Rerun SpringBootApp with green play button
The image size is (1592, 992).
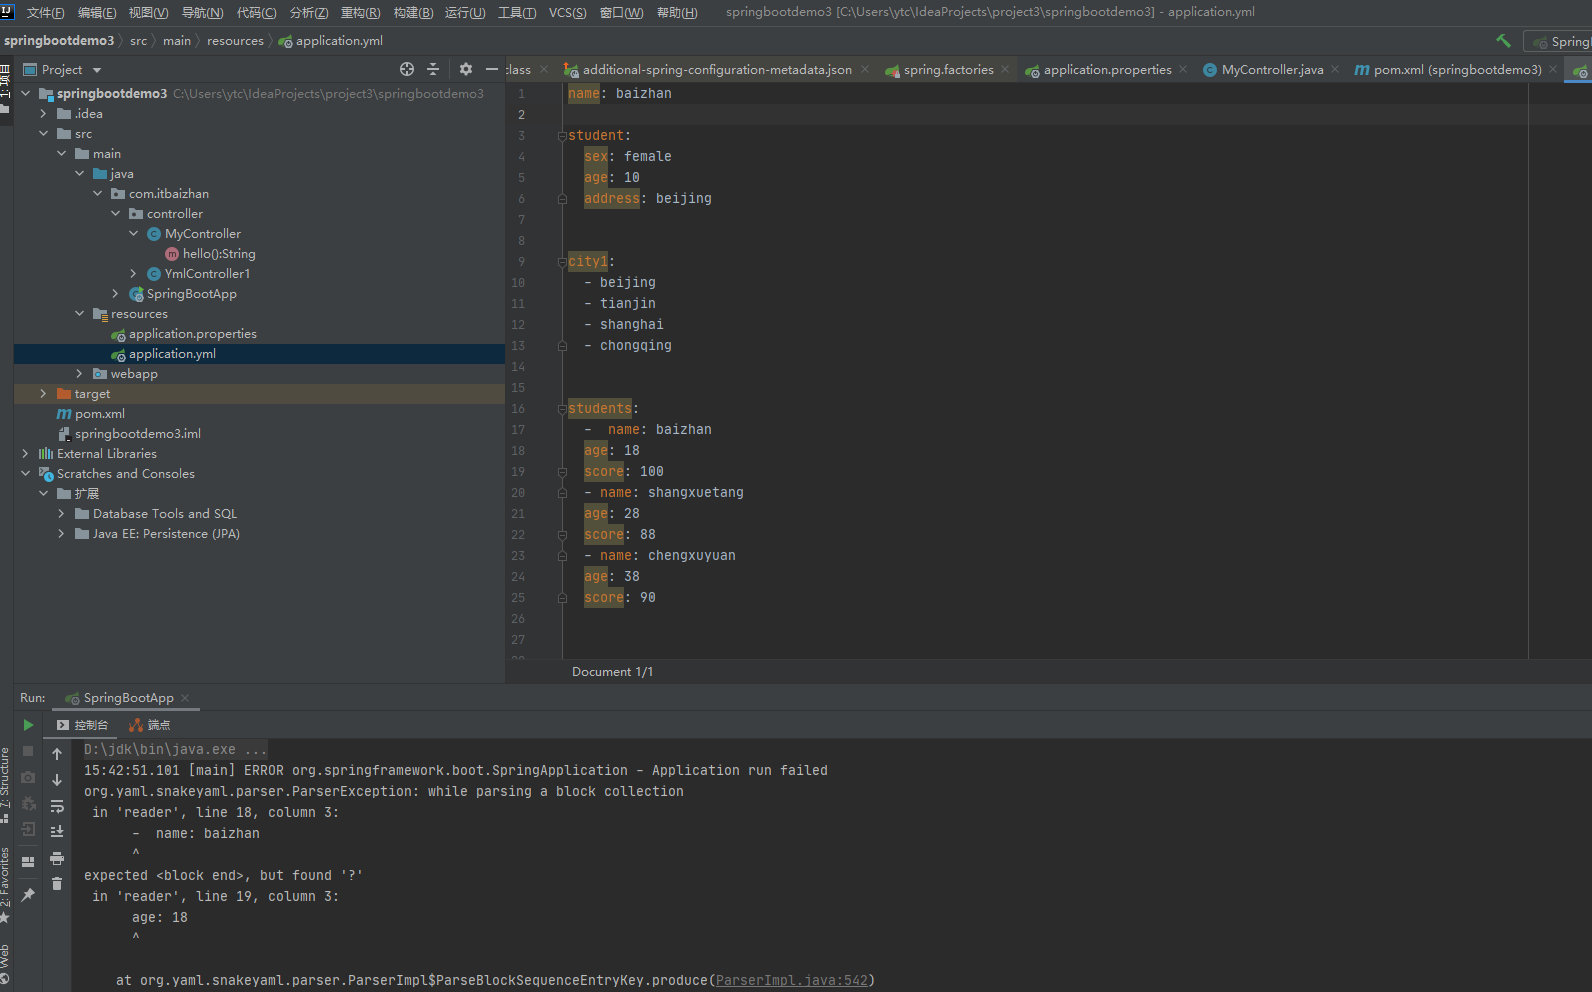point(28,725)
